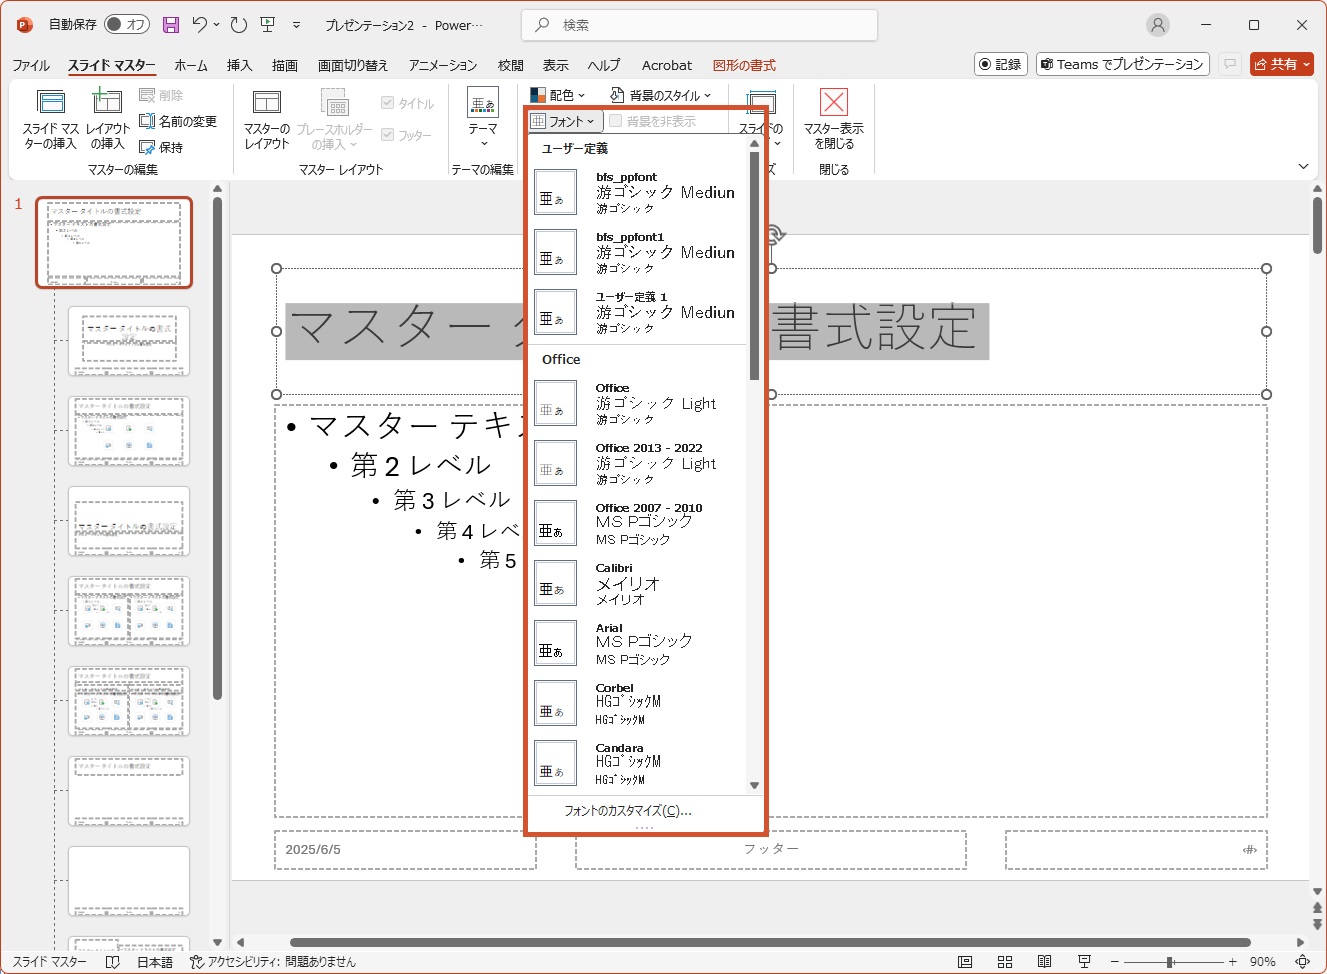This screenshot has height=974, width=1327.
Task: Open the 共有 share button
Action: point(1282,64)
